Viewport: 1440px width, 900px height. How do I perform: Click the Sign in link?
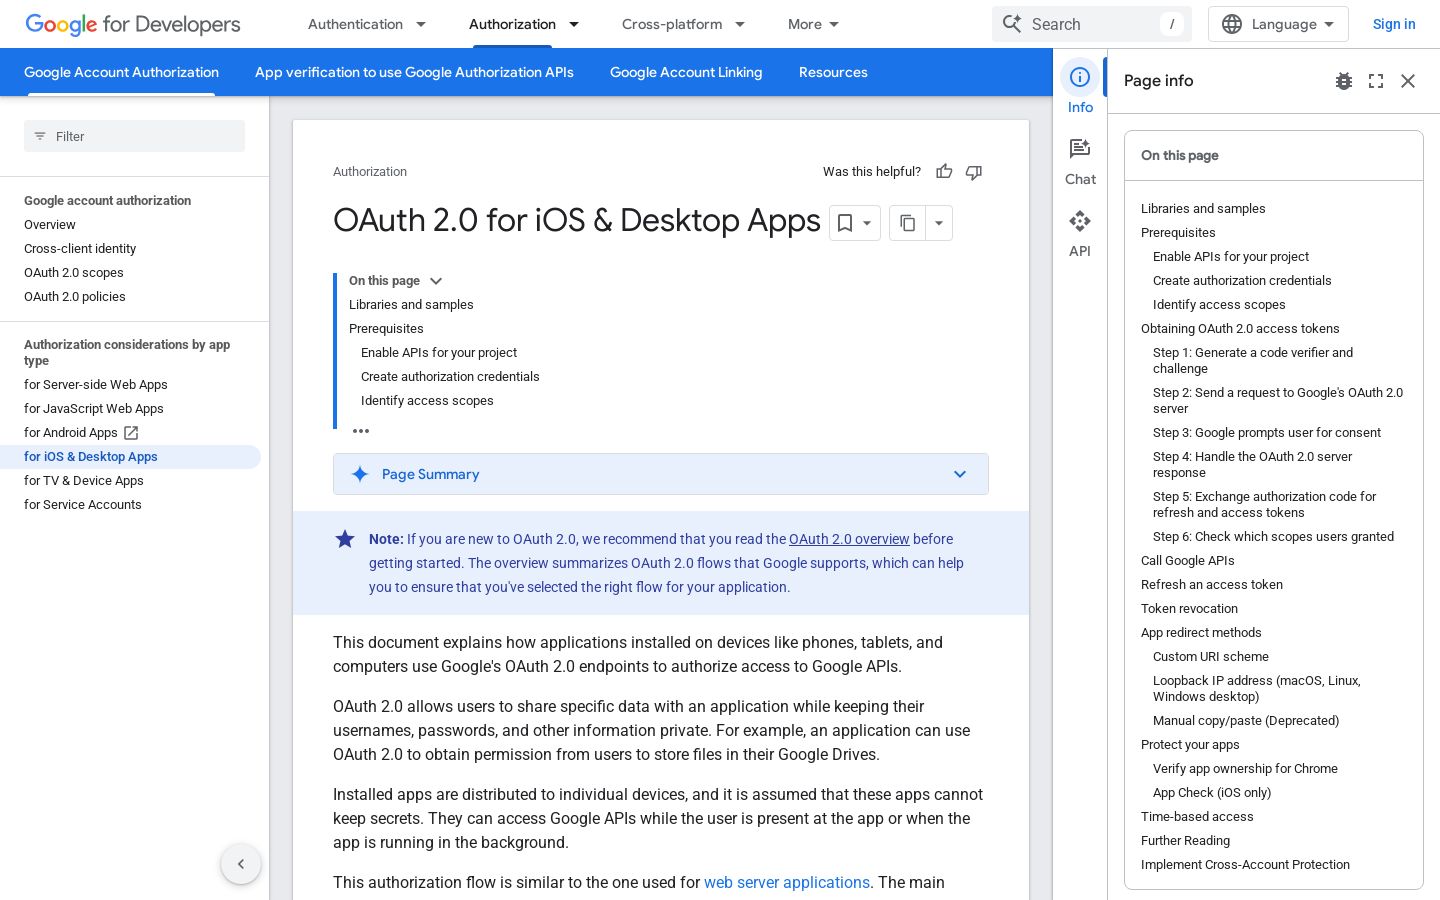pyautogui.click(x=1394, y=24)
